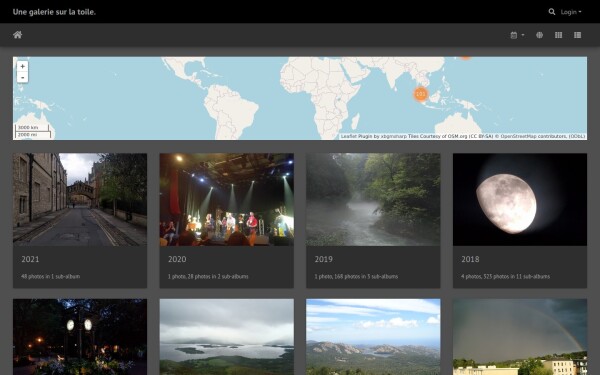Open the 2019 misty river thumbnail
This screenshot has height=375, width=600.
tap(373, 199)
